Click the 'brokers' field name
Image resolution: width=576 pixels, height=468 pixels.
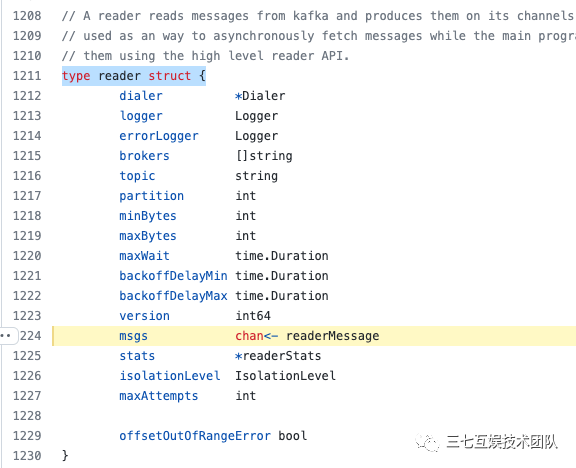tap(144, 156)
